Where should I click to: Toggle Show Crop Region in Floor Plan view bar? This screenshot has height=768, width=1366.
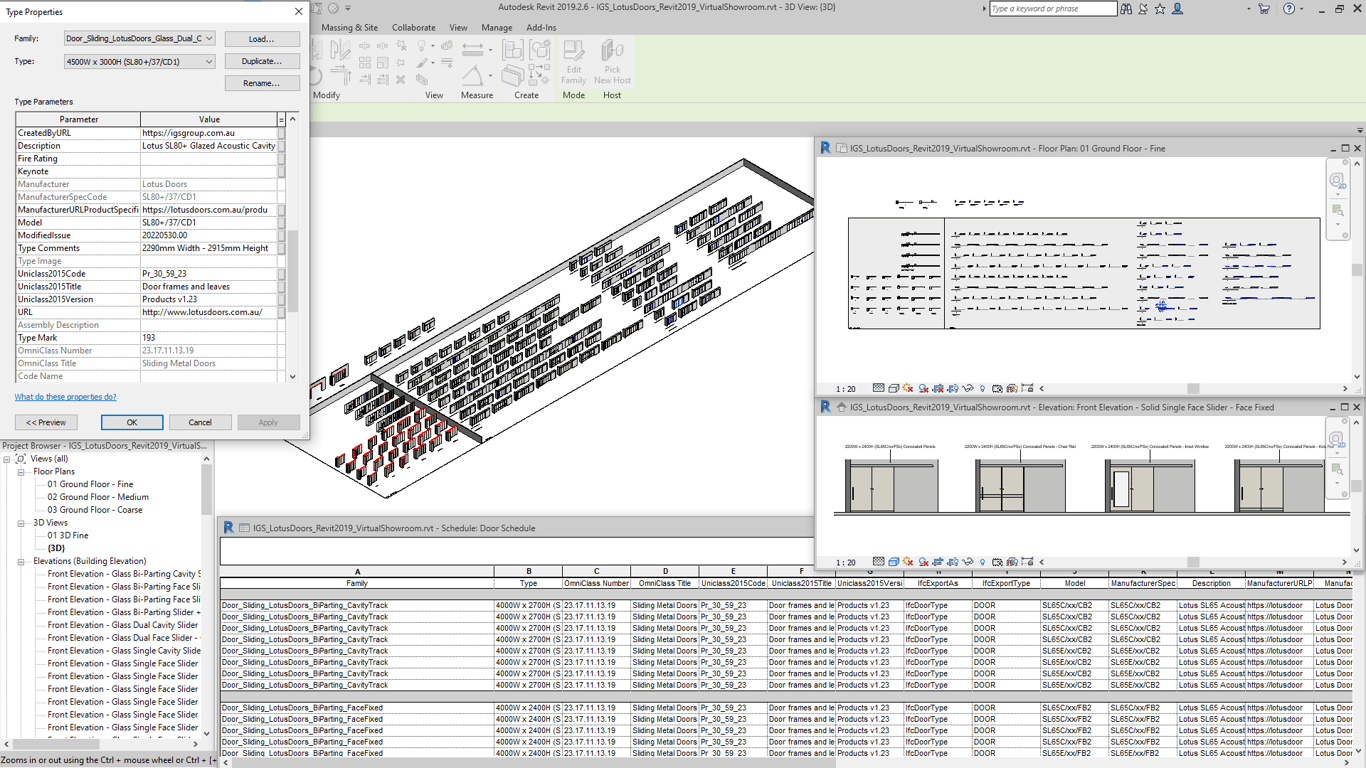pyautogui.click(x=953, y=388)
